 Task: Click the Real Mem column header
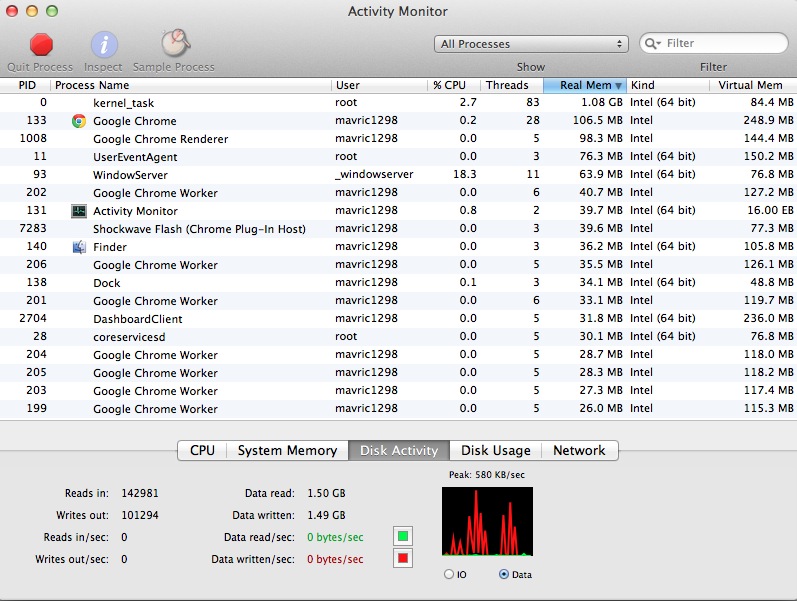pyautogui.click(x=585, y=85)
